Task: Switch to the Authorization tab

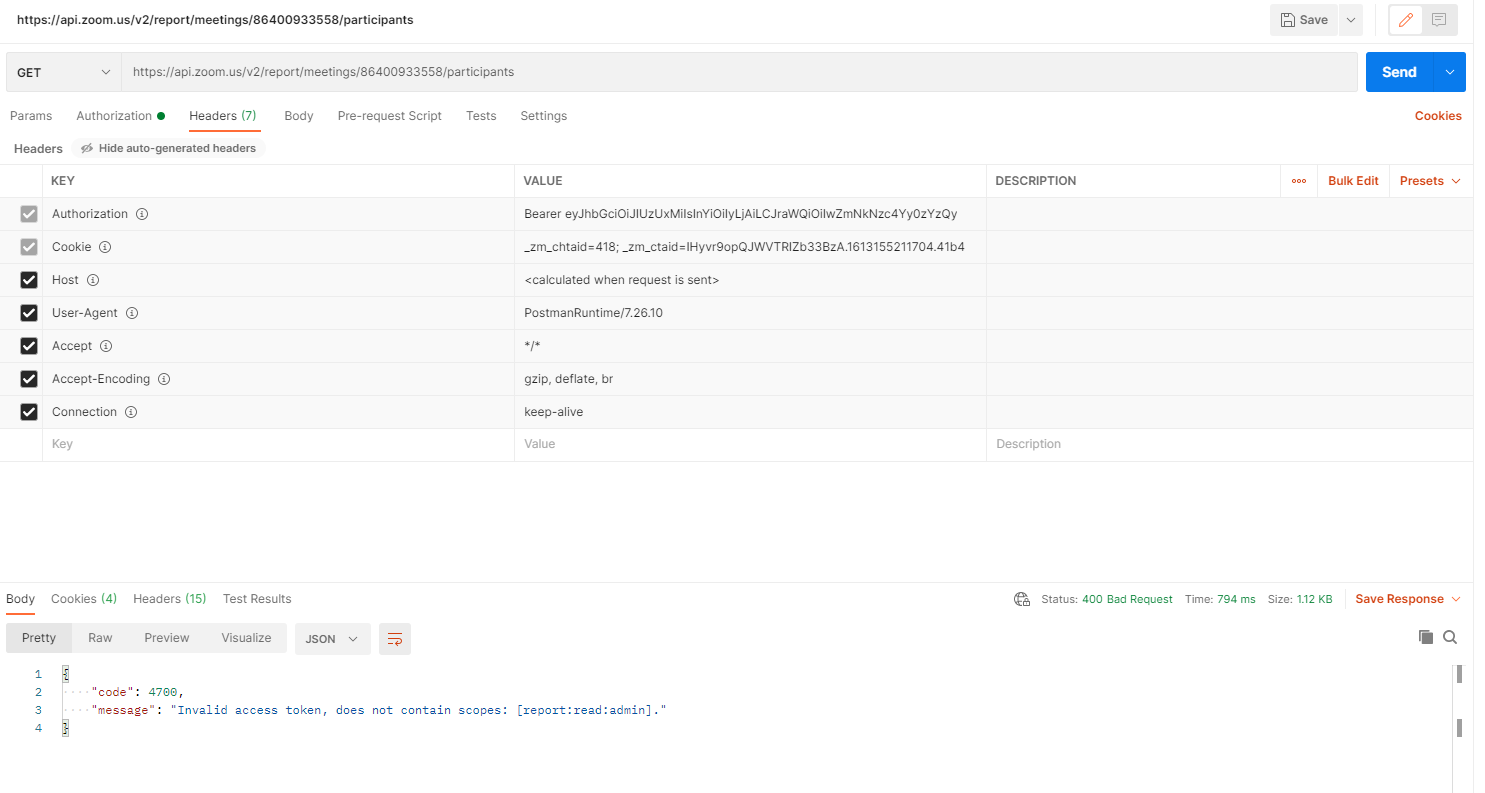Action: [x=114, y=116]
